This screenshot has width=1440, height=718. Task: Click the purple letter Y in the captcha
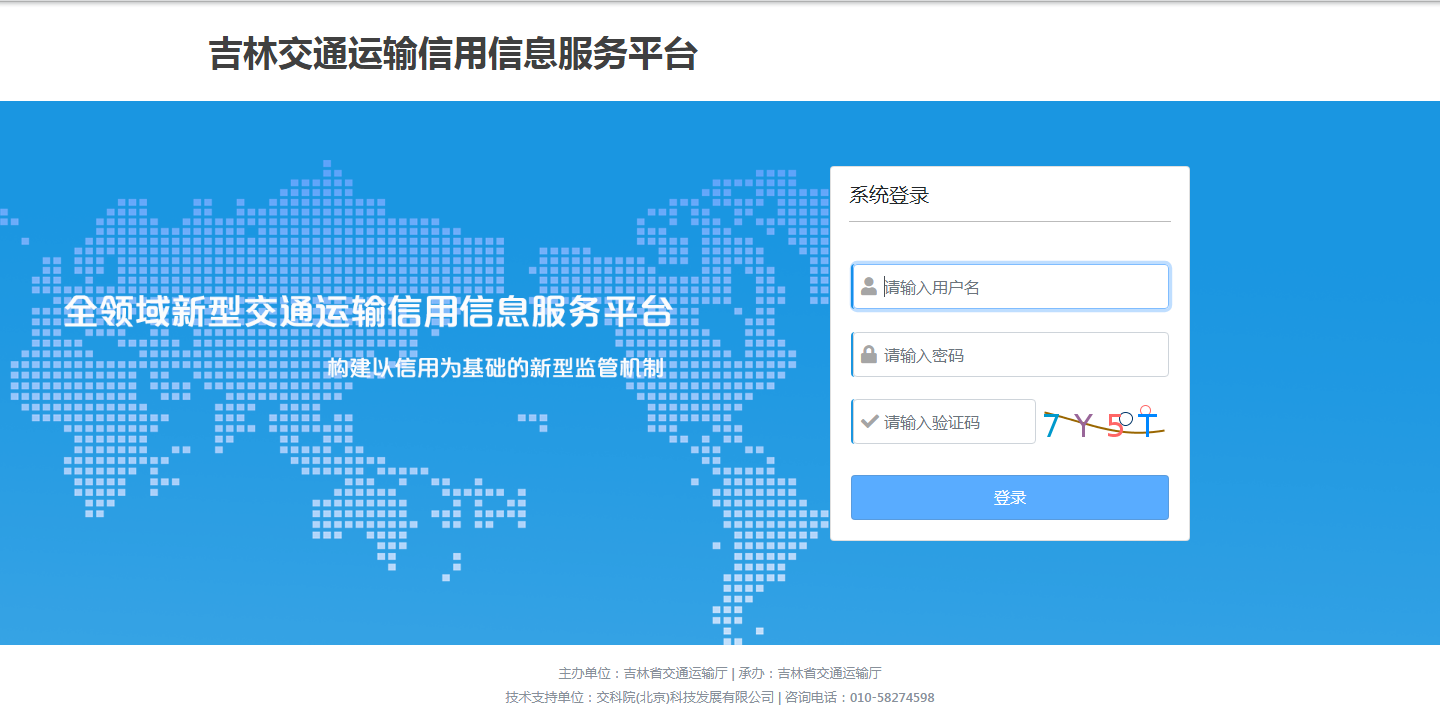point(1082,426)
